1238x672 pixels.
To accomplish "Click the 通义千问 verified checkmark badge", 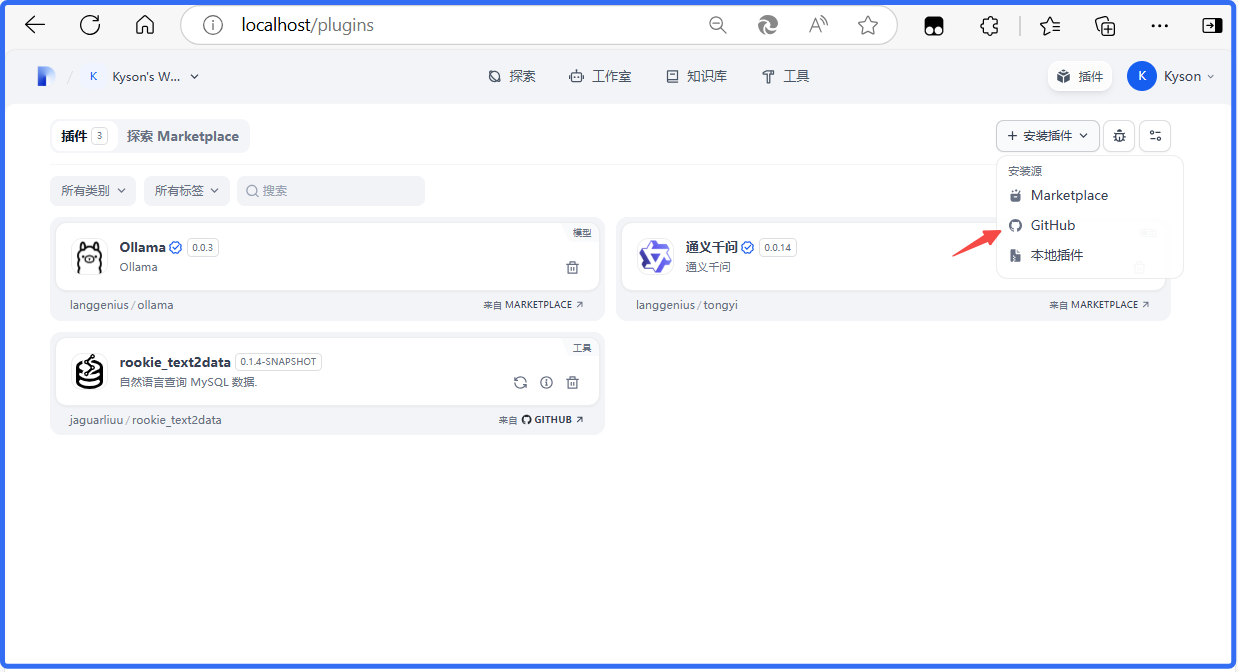I will 748,248.
